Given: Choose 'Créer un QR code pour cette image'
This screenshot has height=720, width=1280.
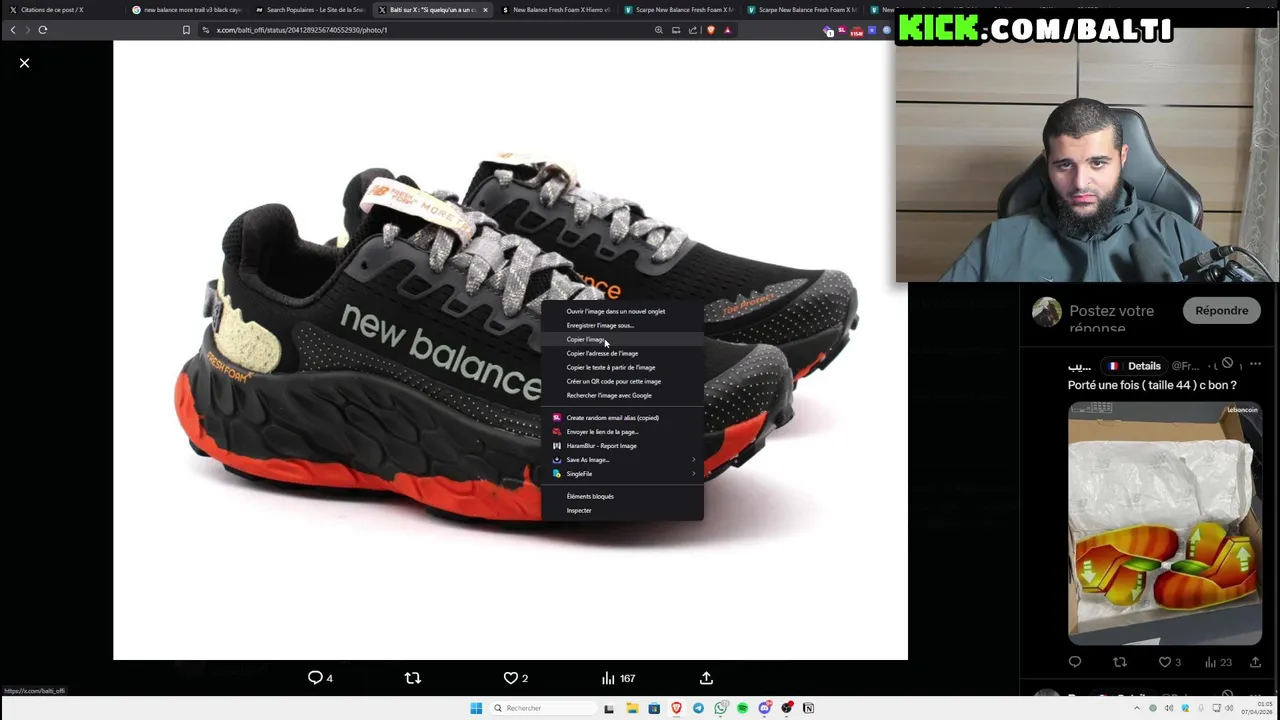Looking at the screenshot, I should [622, 381].
